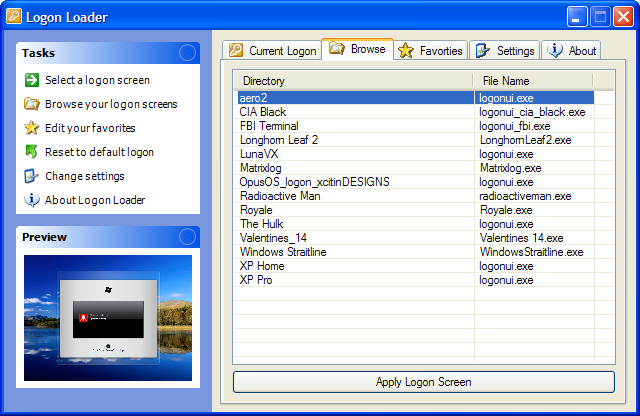Collapse the Preview panel
Screen dimensions: 640x416
coord(187,237)
